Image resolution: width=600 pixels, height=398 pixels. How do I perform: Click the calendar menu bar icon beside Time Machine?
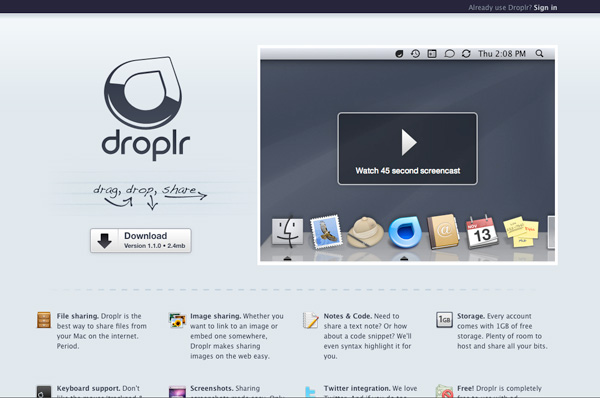click(432, 54)
